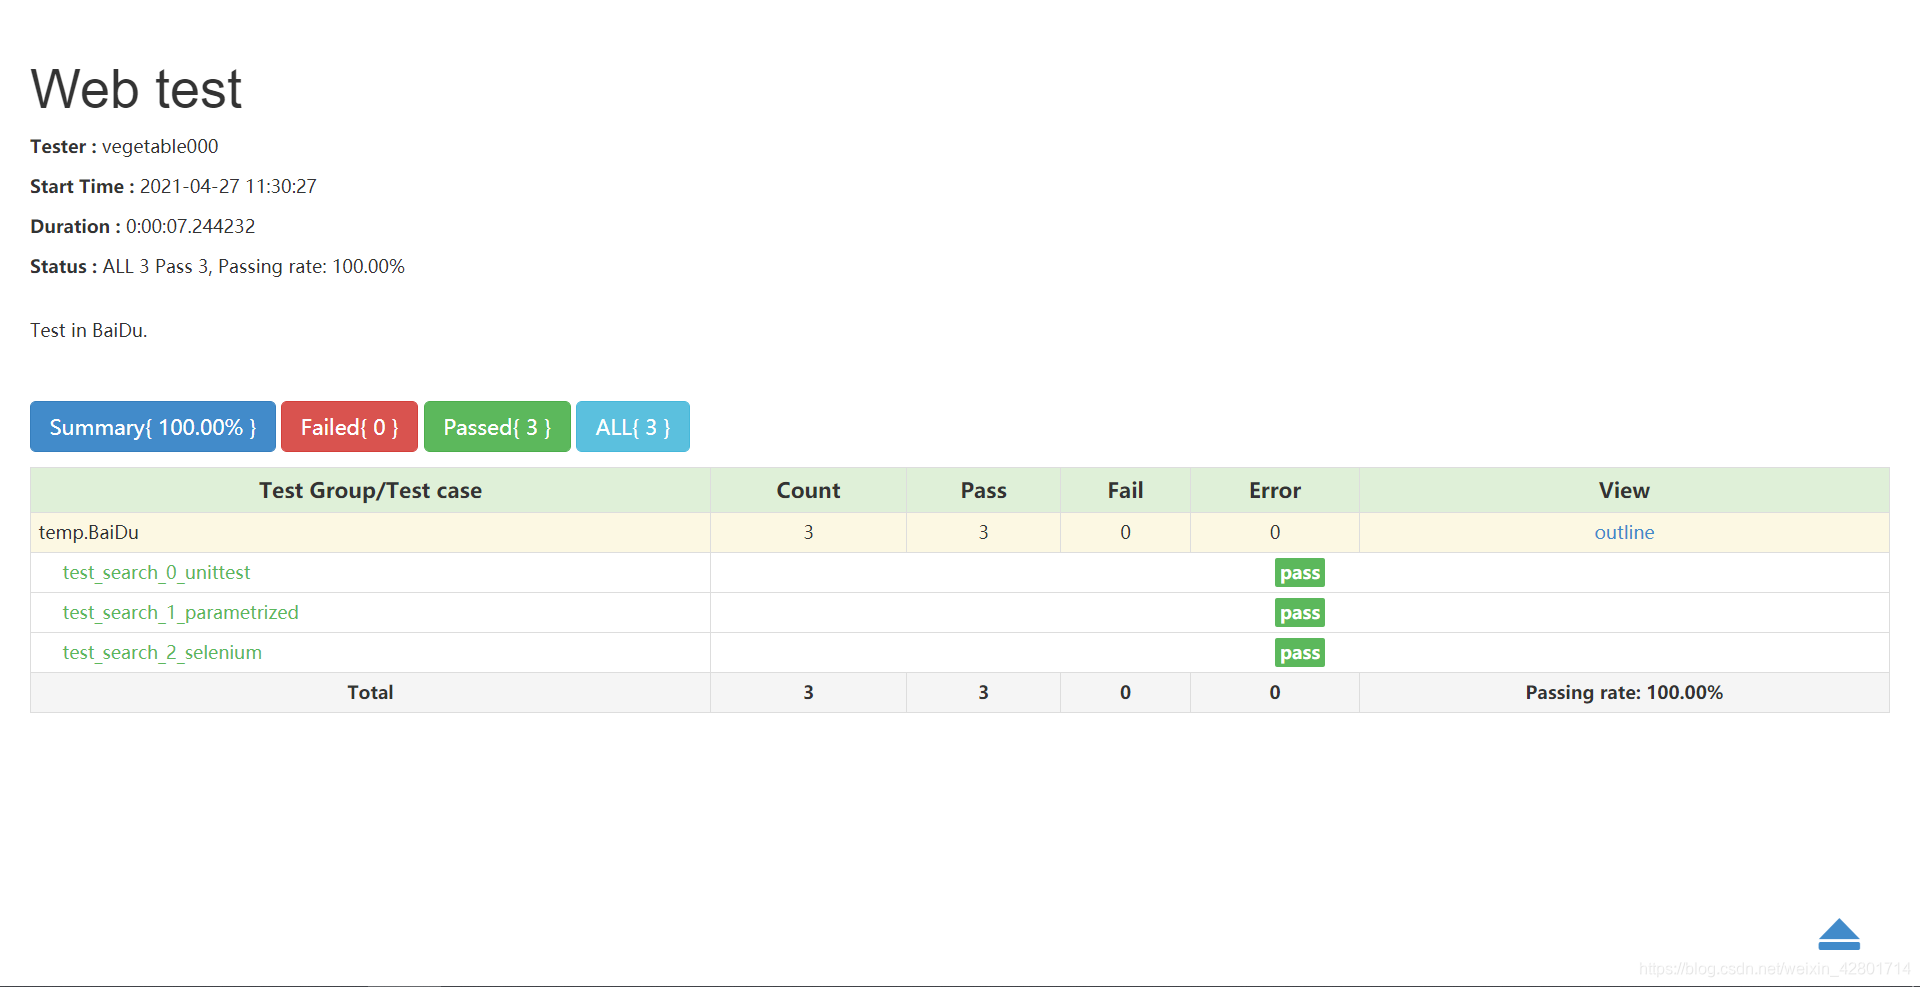Select description Test in BaiDu.
This screenshot has height=987, width=1920.
coord(89,330)
